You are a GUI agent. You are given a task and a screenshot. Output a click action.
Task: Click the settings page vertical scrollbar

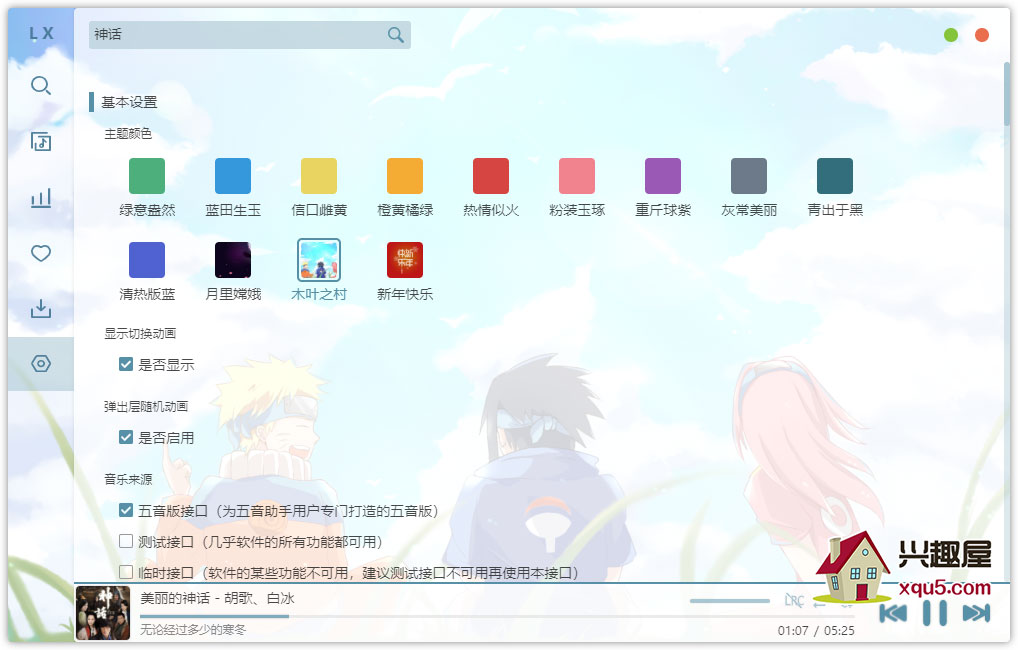1006,94
